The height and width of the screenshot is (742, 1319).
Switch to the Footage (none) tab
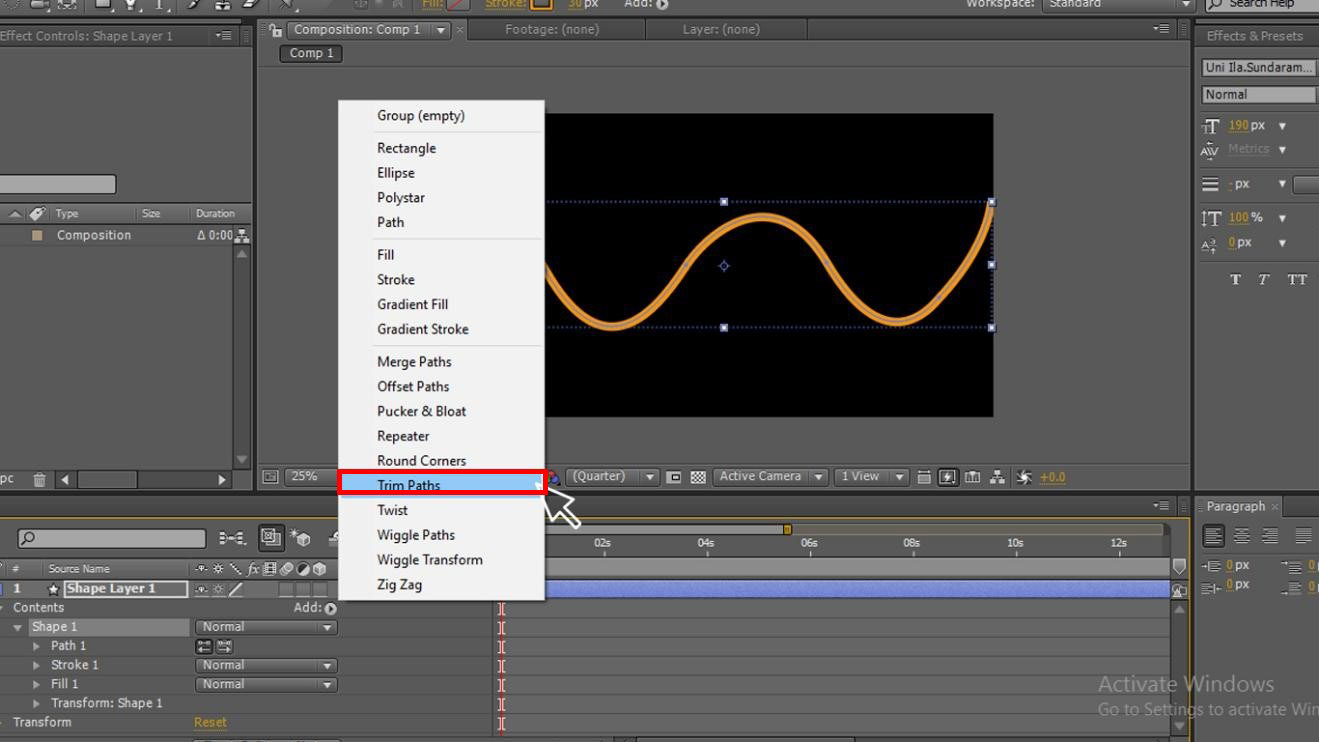pyautogui.click(x=552, y=30)
